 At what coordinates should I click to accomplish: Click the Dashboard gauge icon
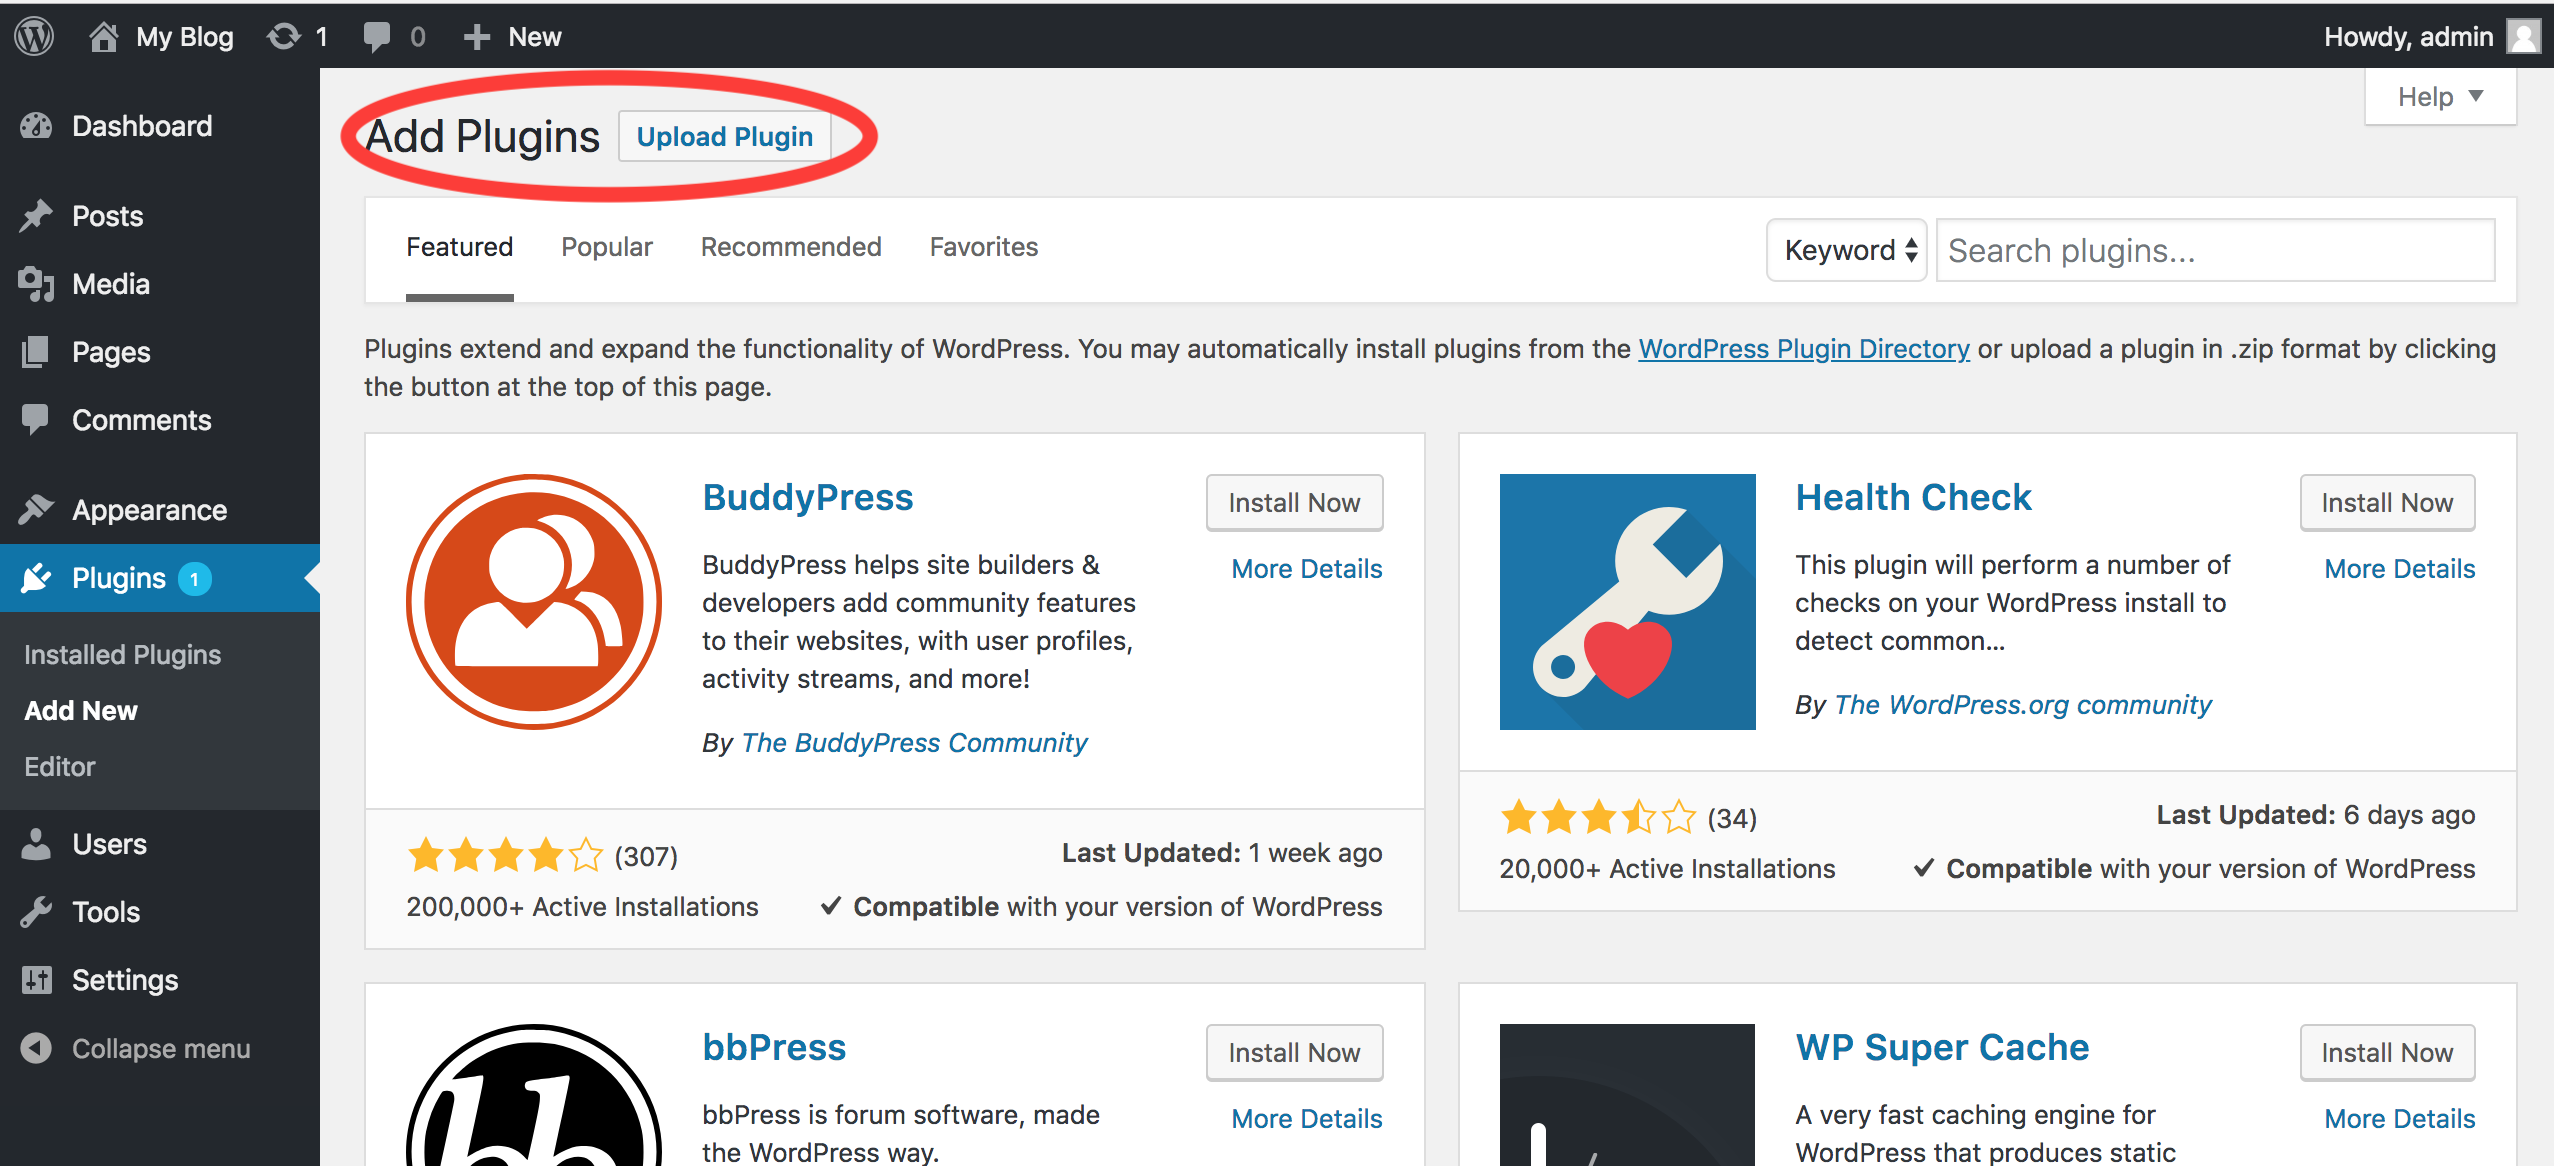[36, 126]
